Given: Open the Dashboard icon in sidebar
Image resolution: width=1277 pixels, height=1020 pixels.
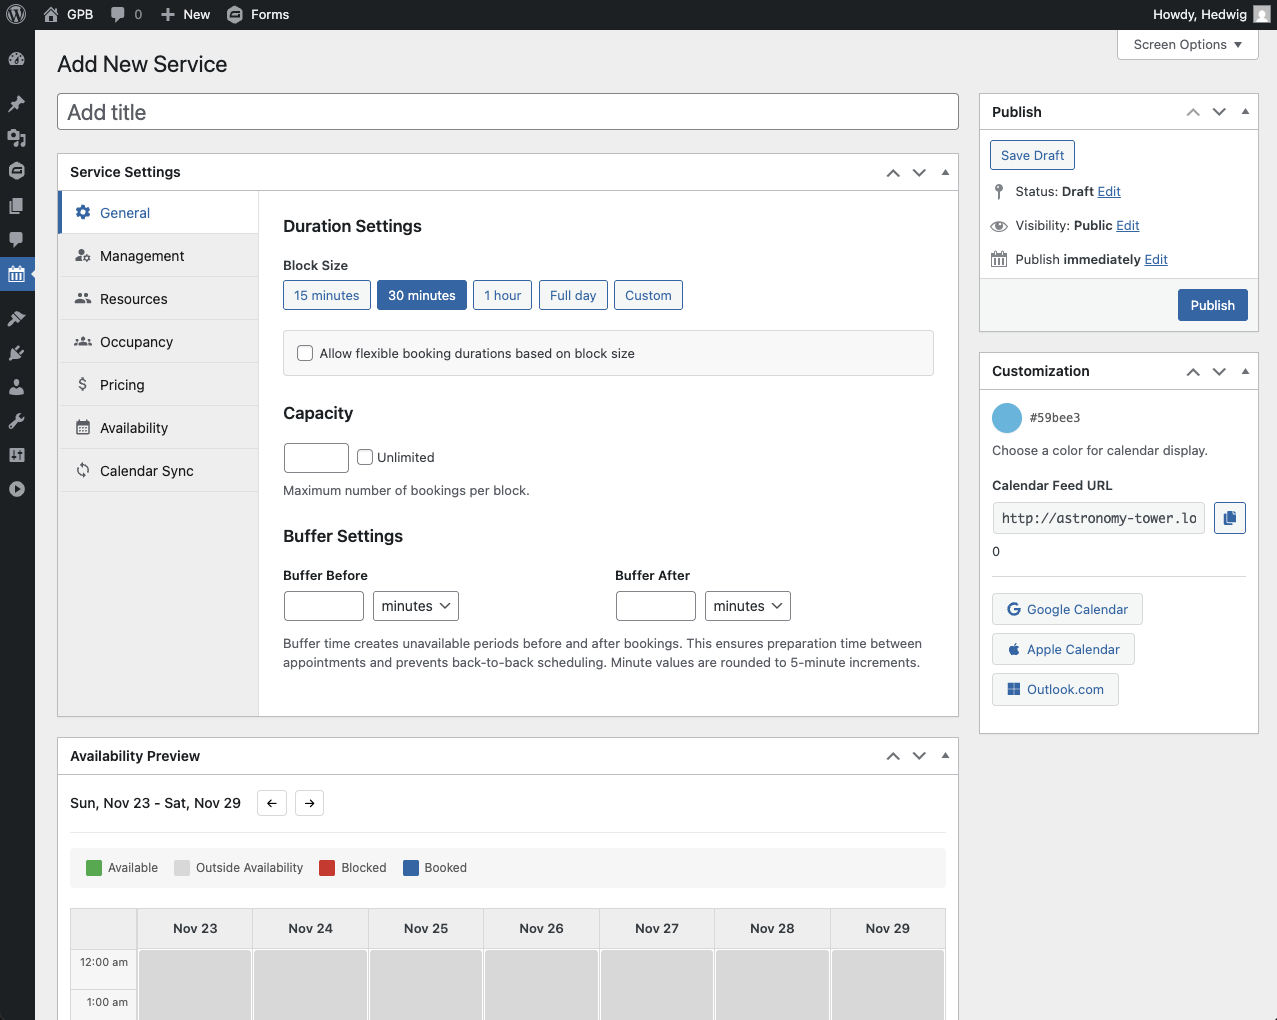Looking at the screenshot, I should 16,59.
